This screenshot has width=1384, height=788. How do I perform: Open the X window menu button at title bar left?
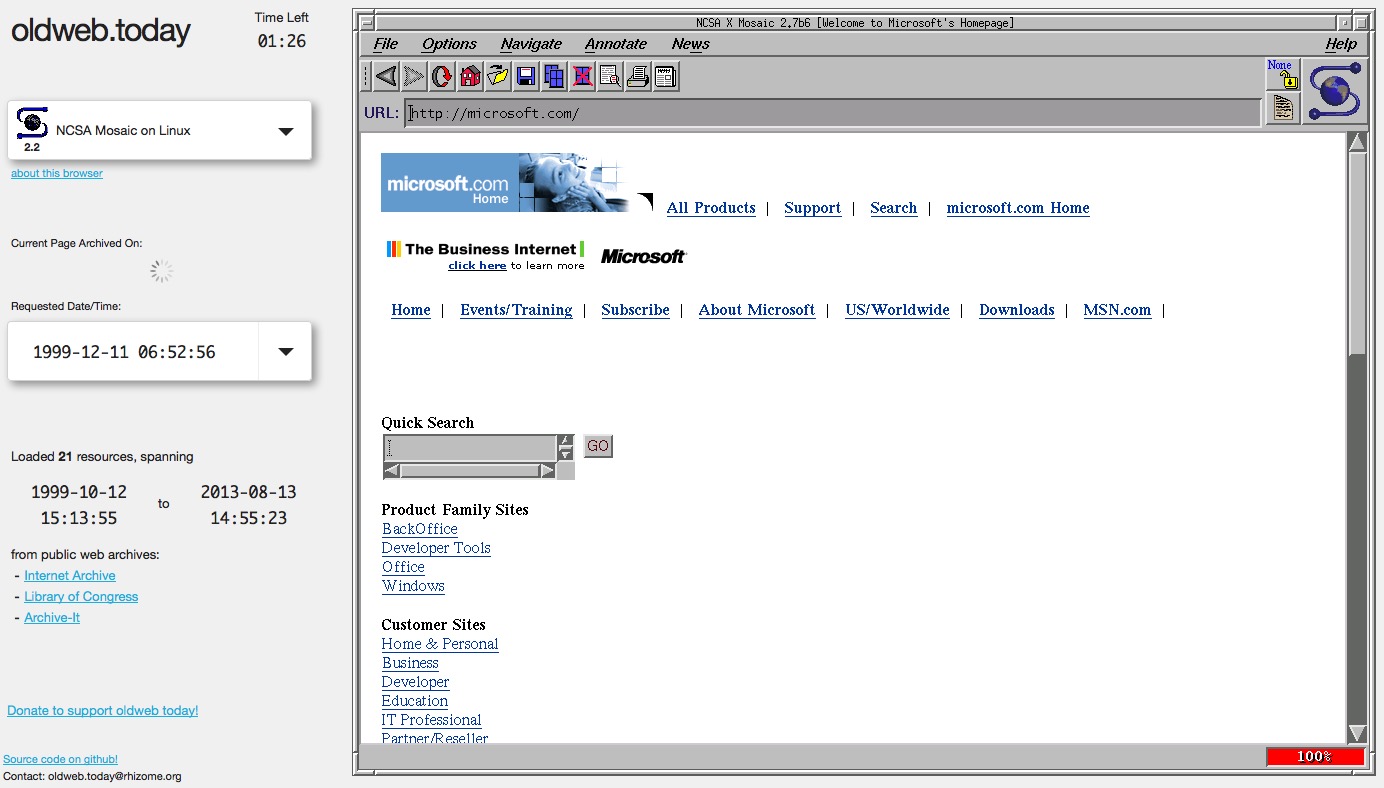coord(366,23)
